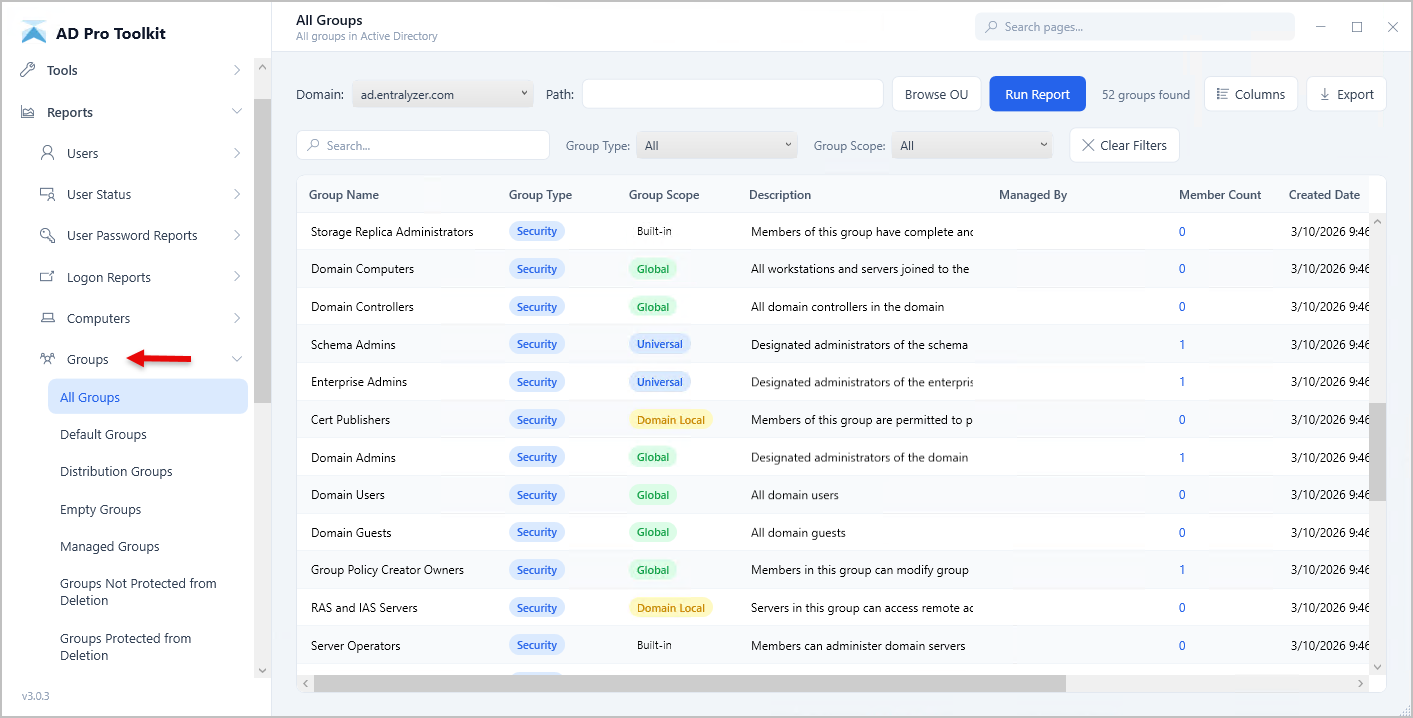Click the Browse OU button

(936, 94)
